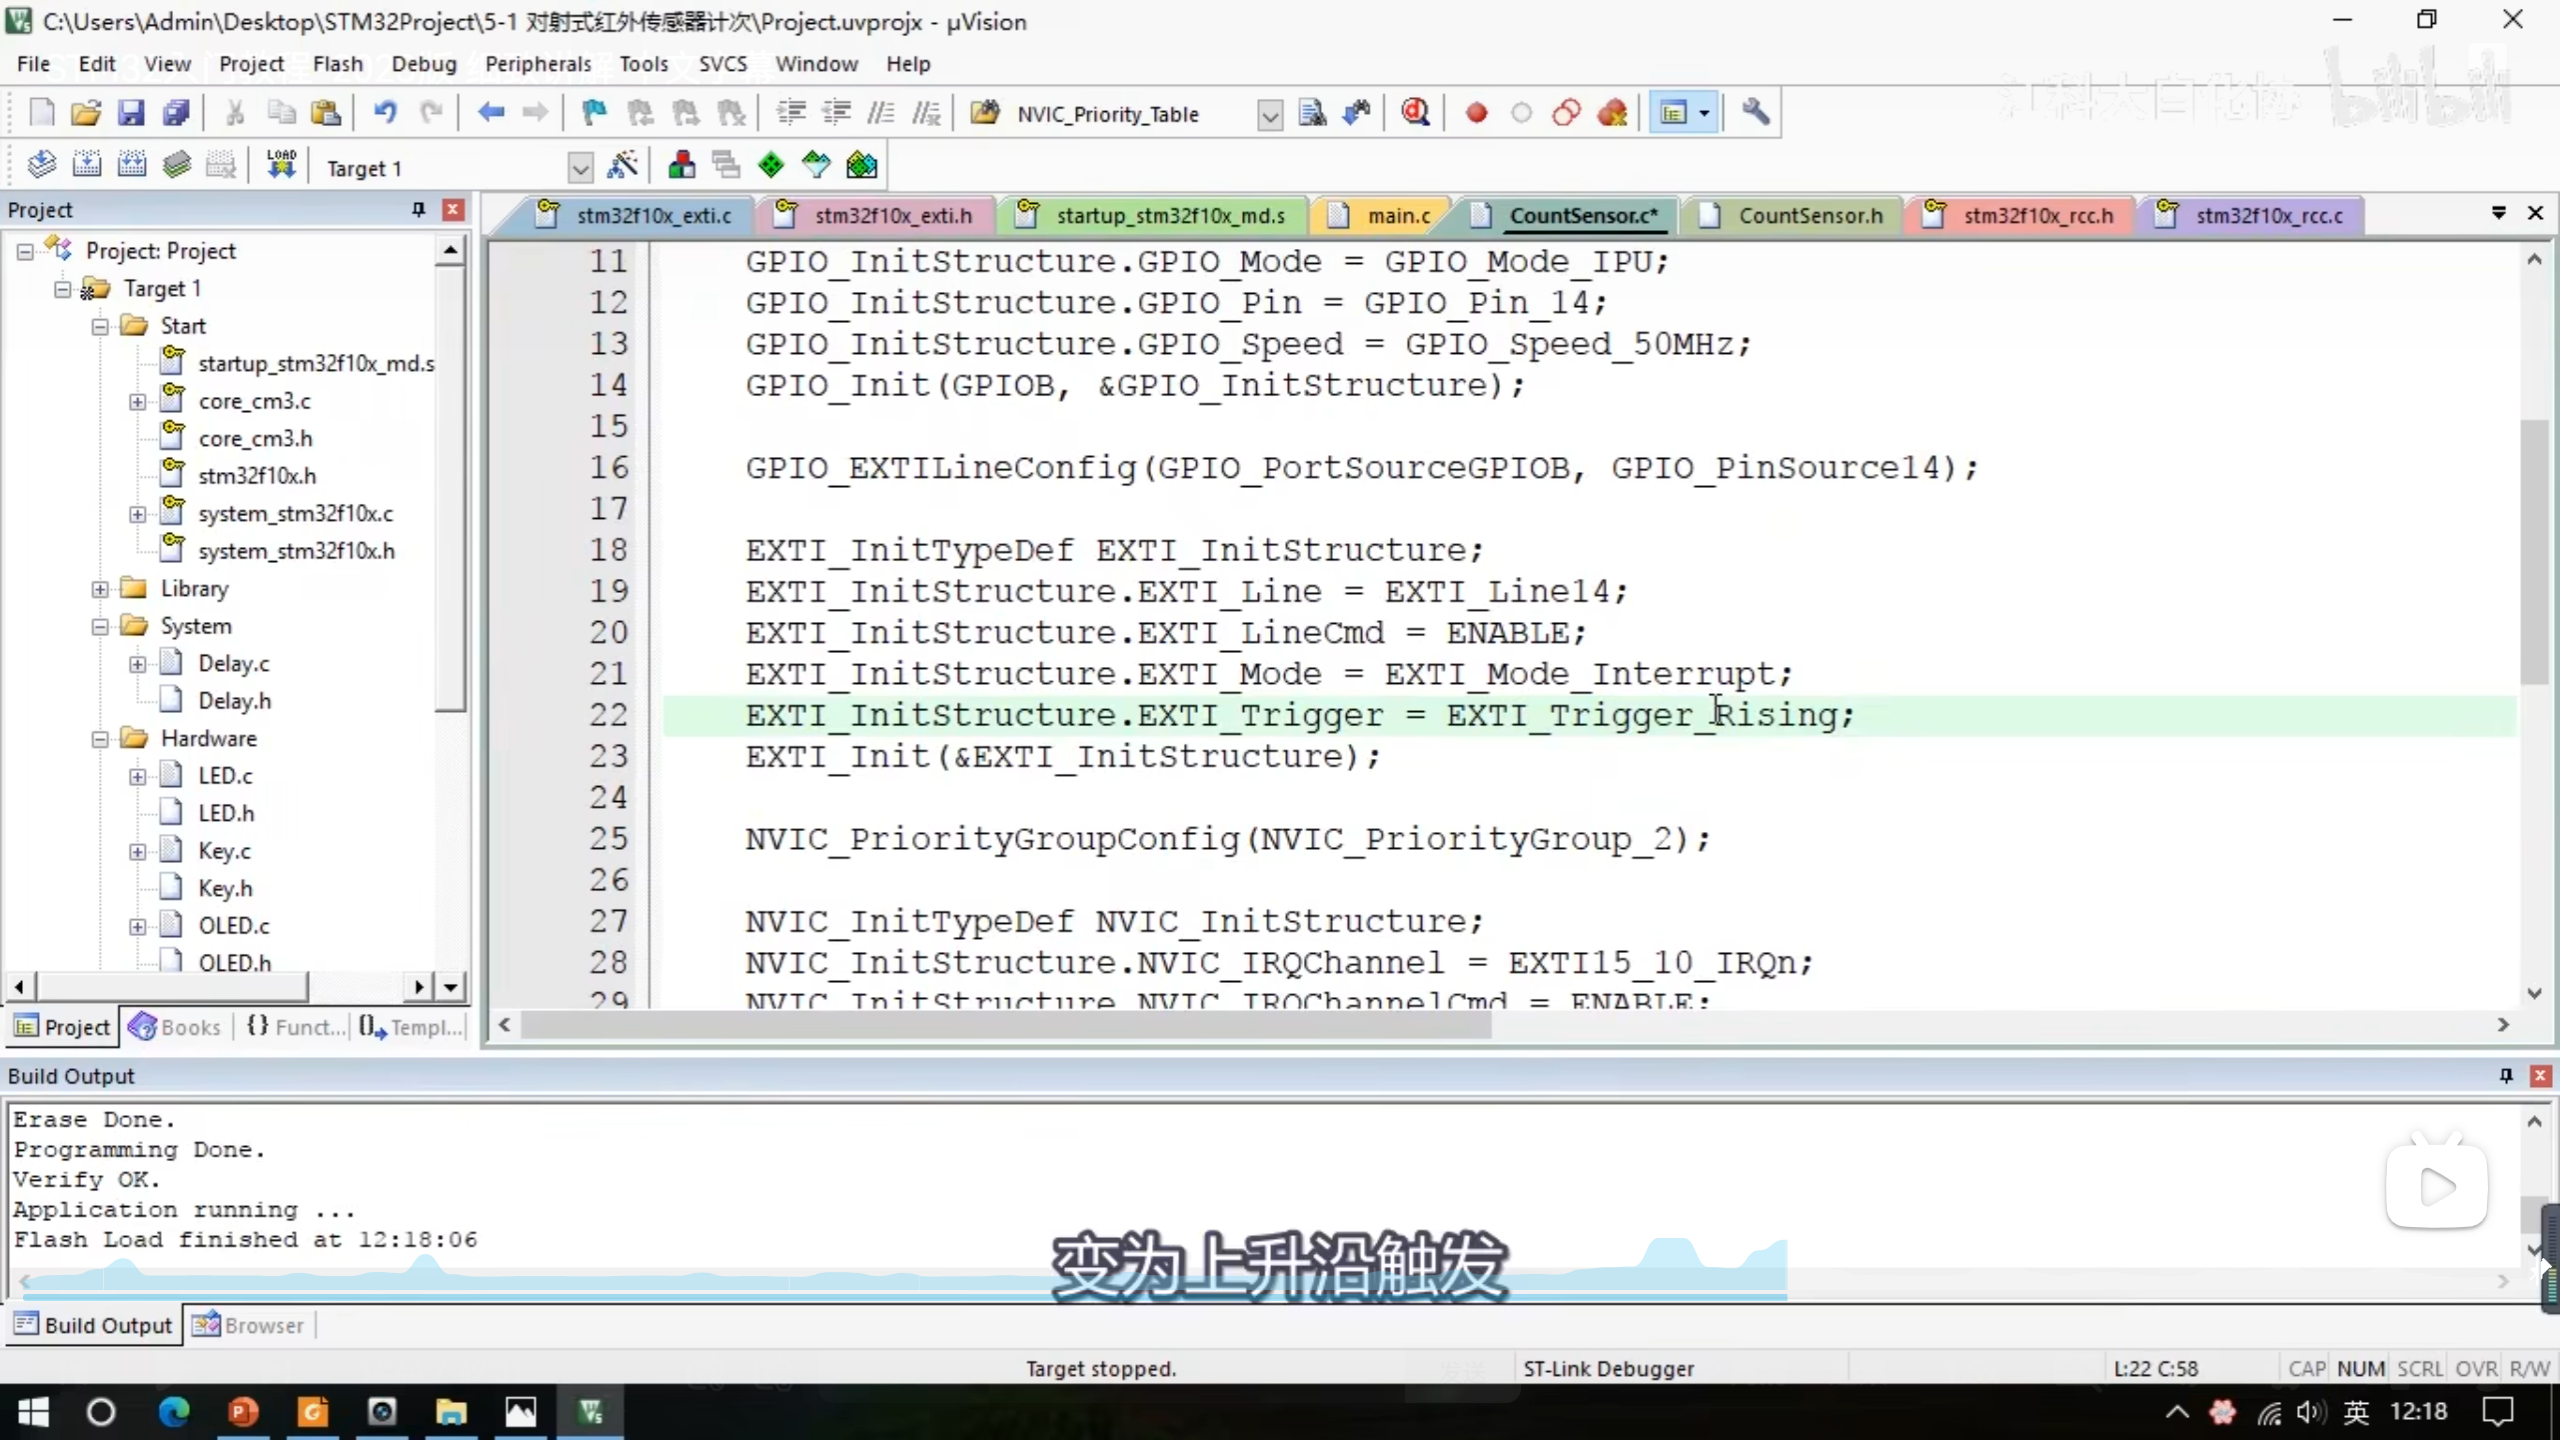Open Options for Target wand icon

(x=623, y=165)
